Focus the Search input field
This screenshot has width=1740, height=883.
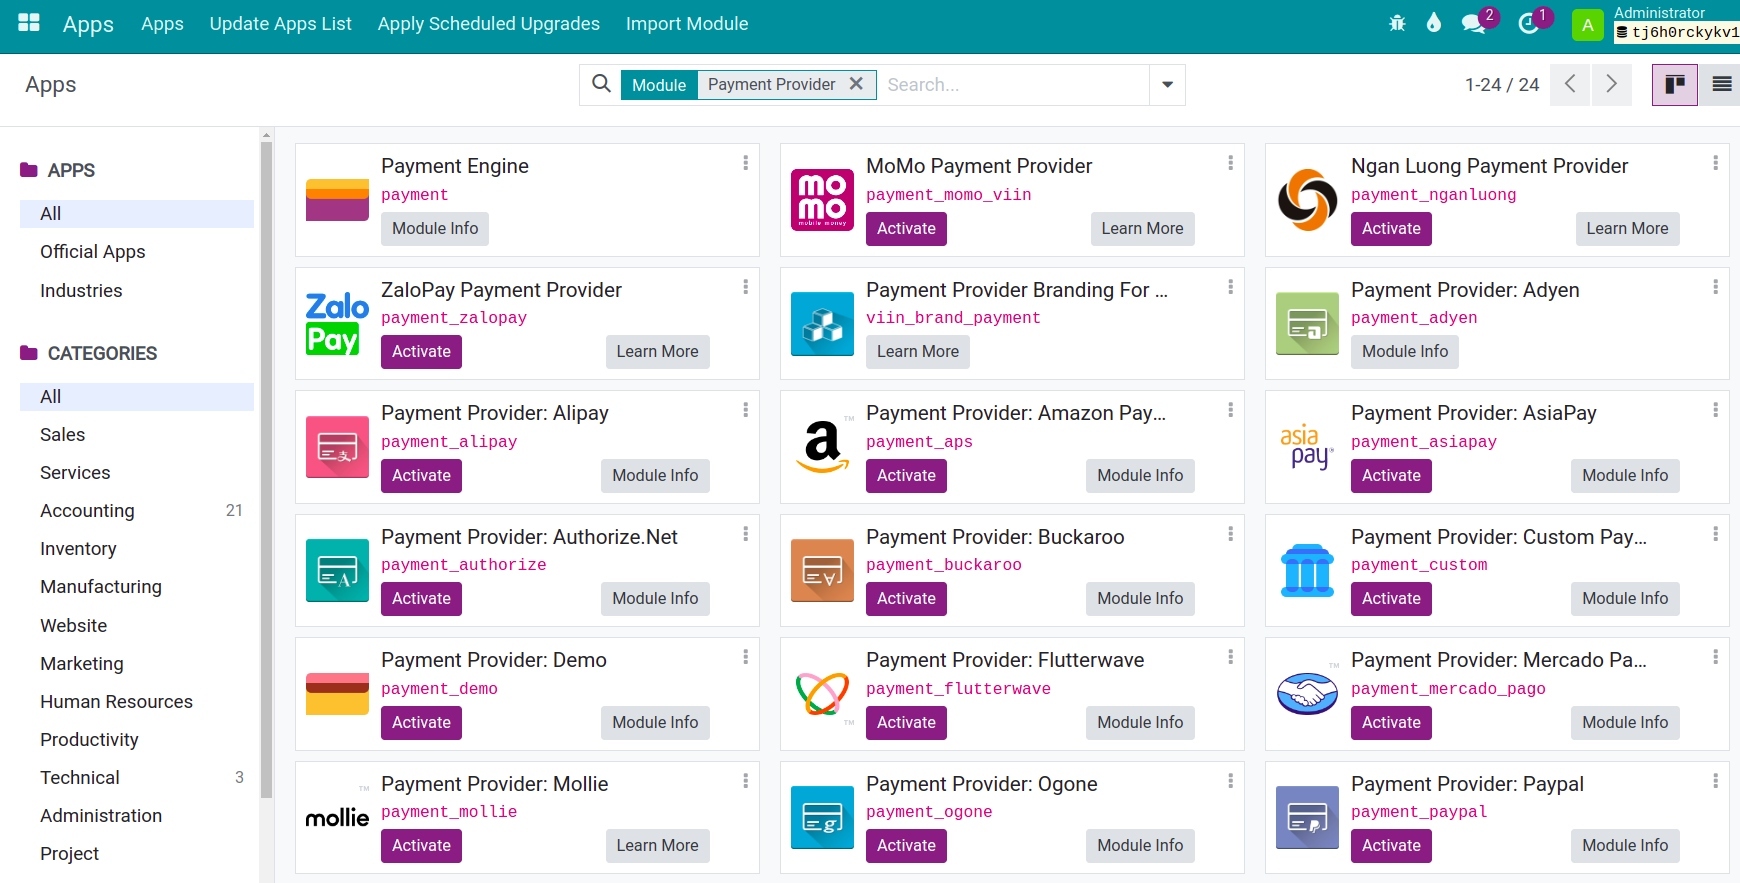pos(1012,85)
